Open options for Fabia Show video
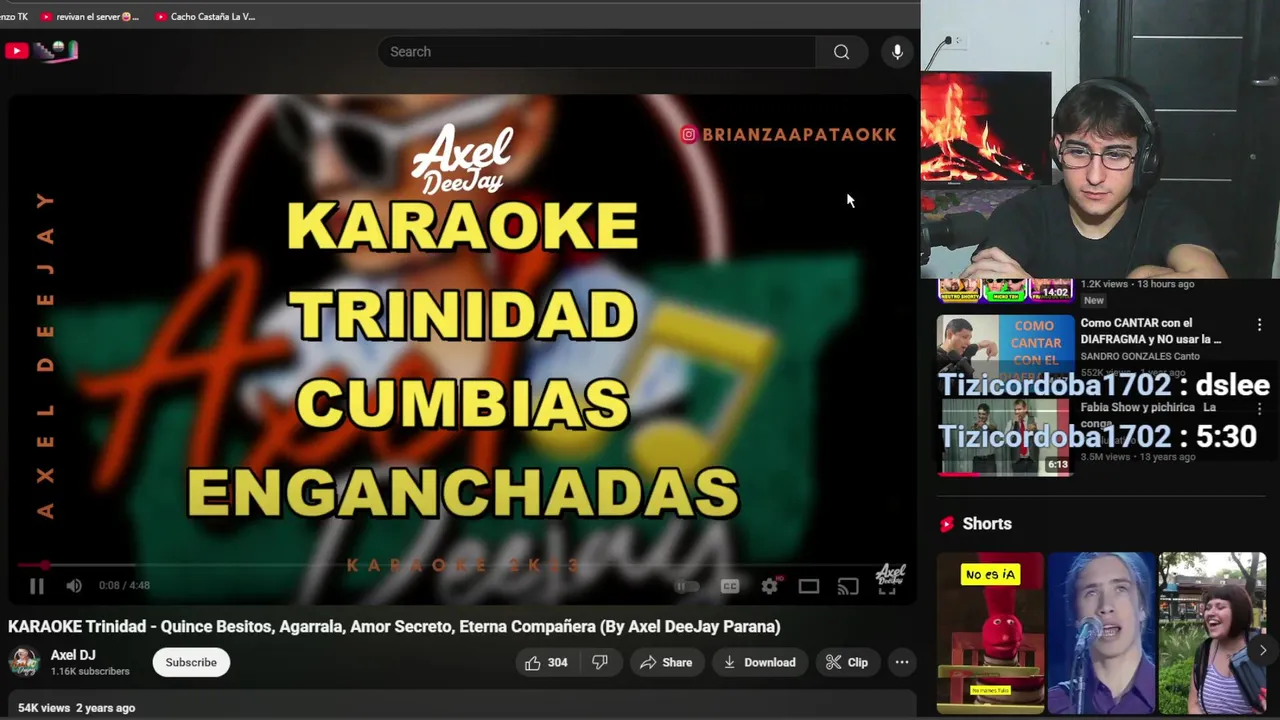The width and height of the screenshot is (1280, 720). 1259,409
